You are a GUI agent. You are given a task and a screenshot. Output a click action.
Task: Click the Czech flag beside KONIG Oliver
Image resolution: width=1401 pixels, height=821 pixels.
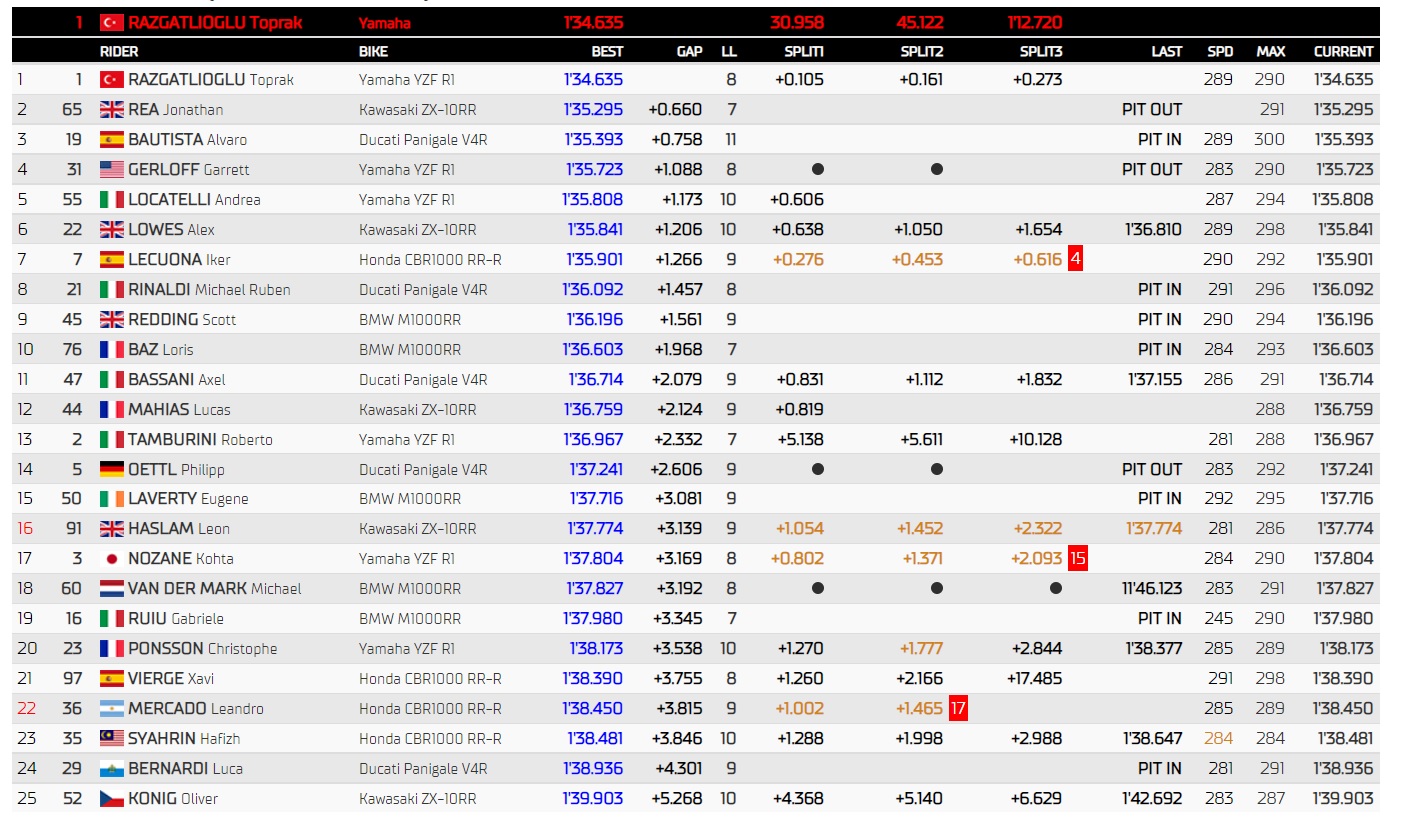pos(111,798)
